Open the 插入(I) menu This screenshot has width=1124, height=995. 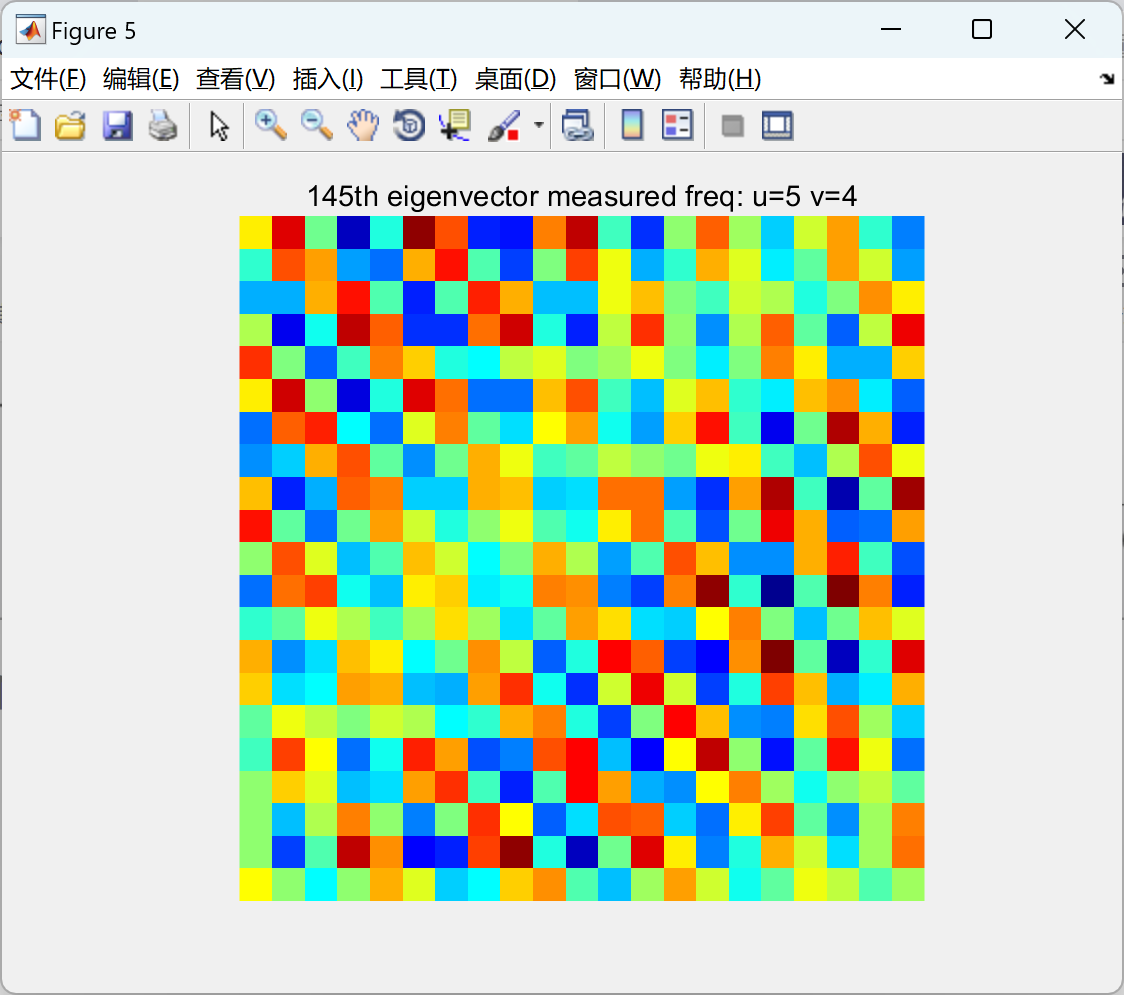point(328,79)
